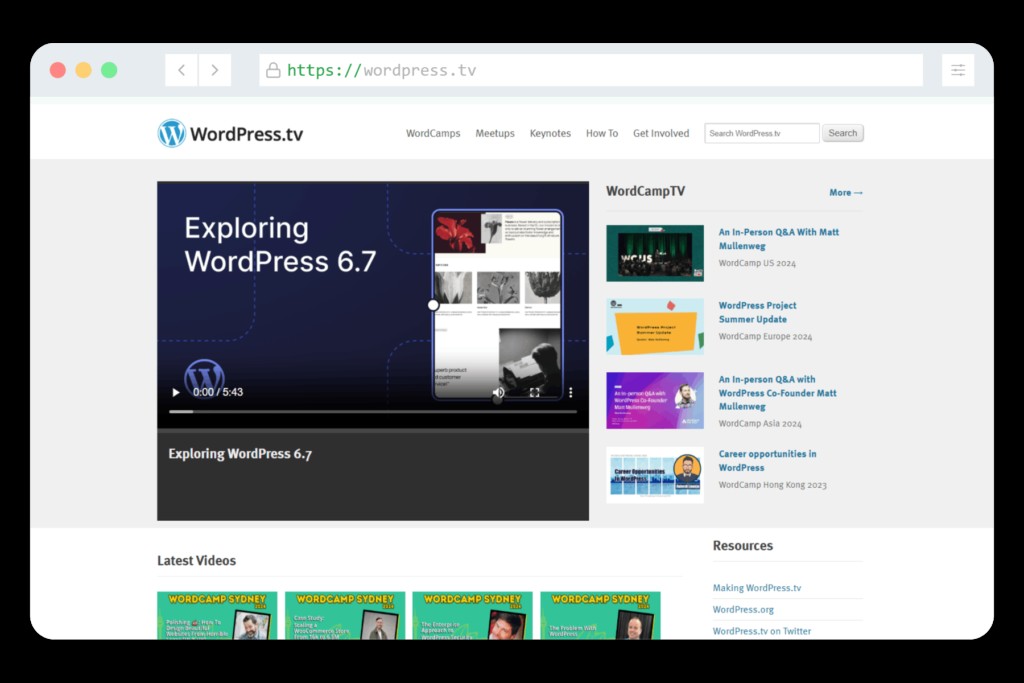Open the video's three-dot options menu

point(570,392)
